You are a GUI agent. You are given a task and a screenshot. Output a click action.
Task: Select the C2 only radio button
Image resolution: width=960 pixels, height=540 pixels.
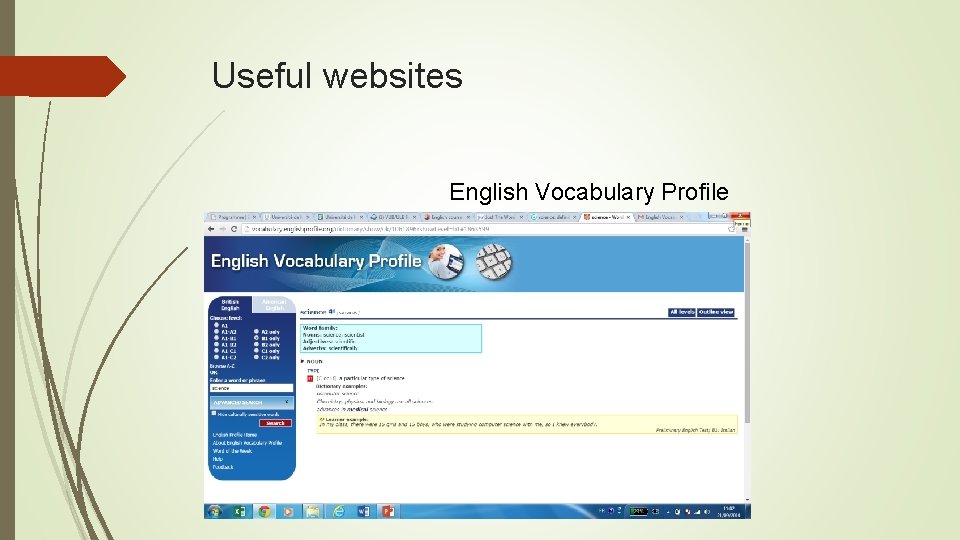(x=257, y=357)
